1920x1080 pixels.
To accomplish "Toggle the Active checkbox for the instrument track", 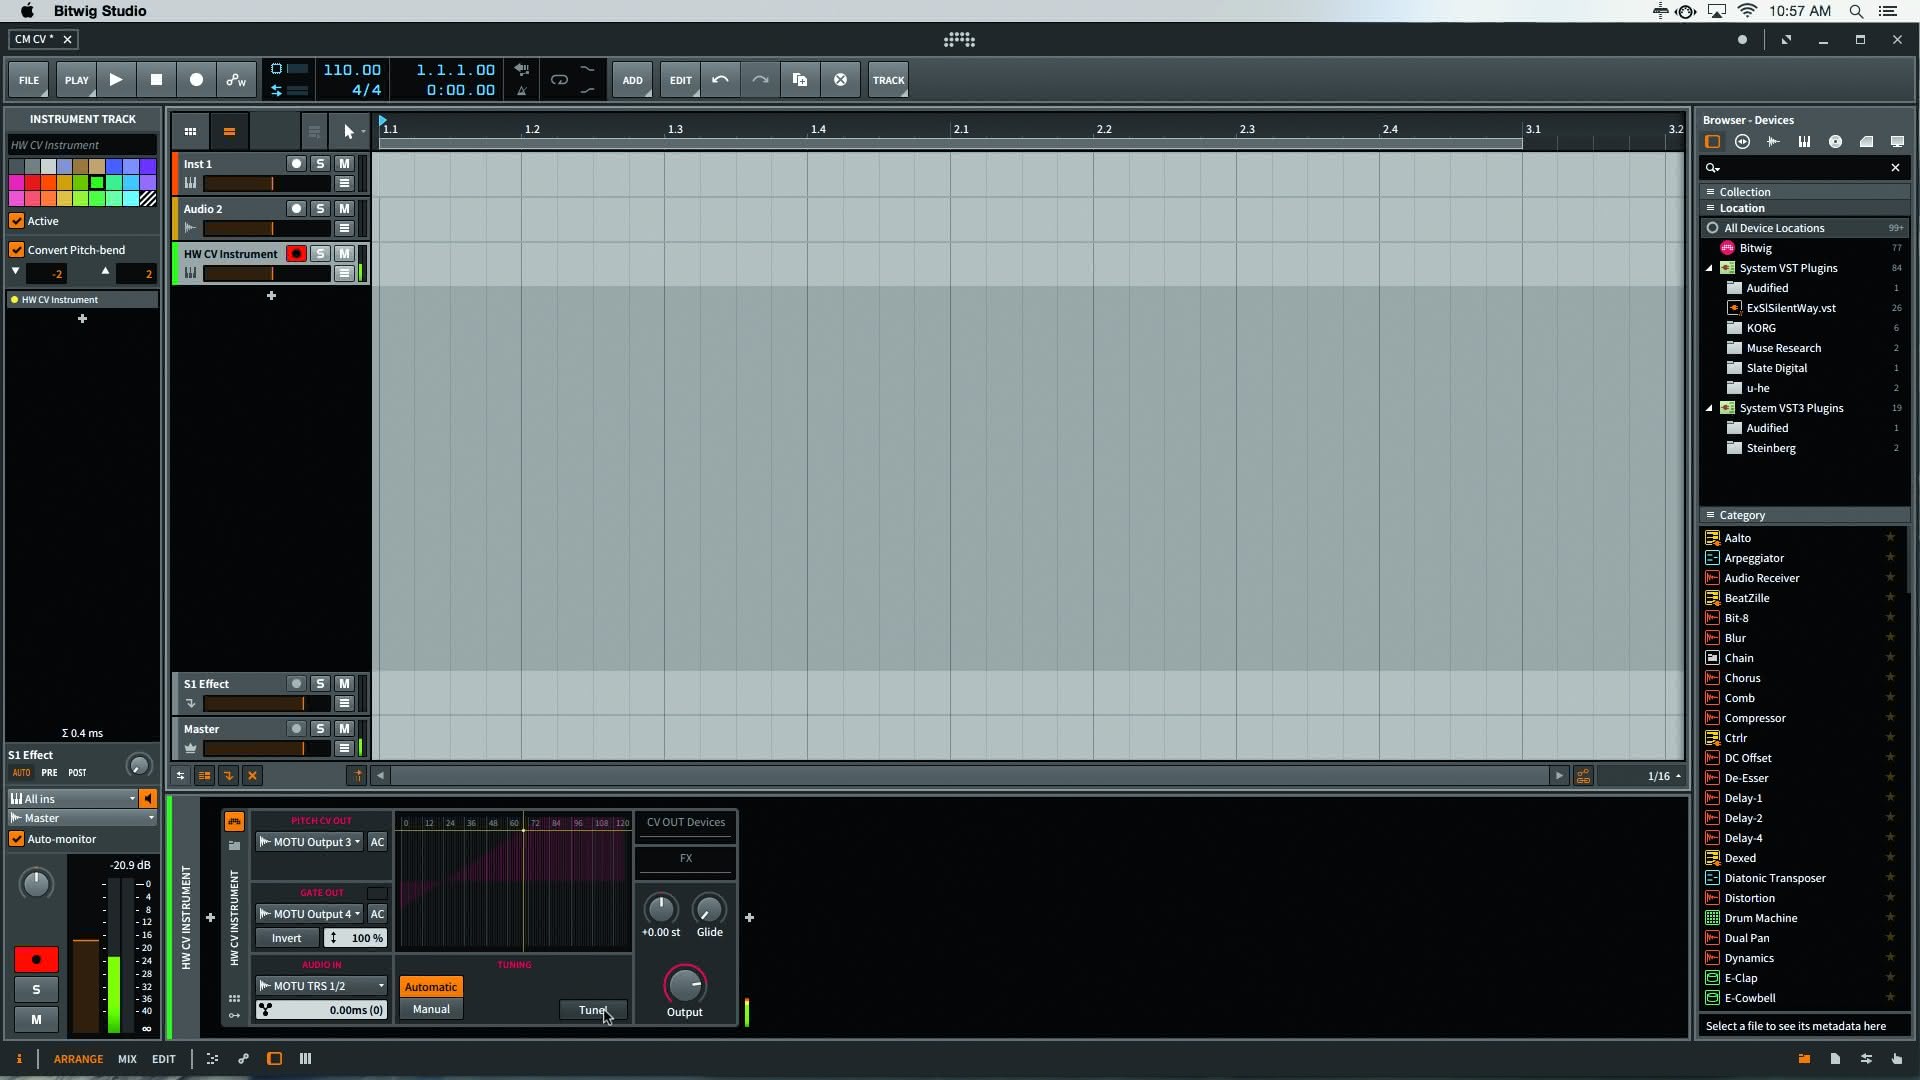I will (17, 221).
